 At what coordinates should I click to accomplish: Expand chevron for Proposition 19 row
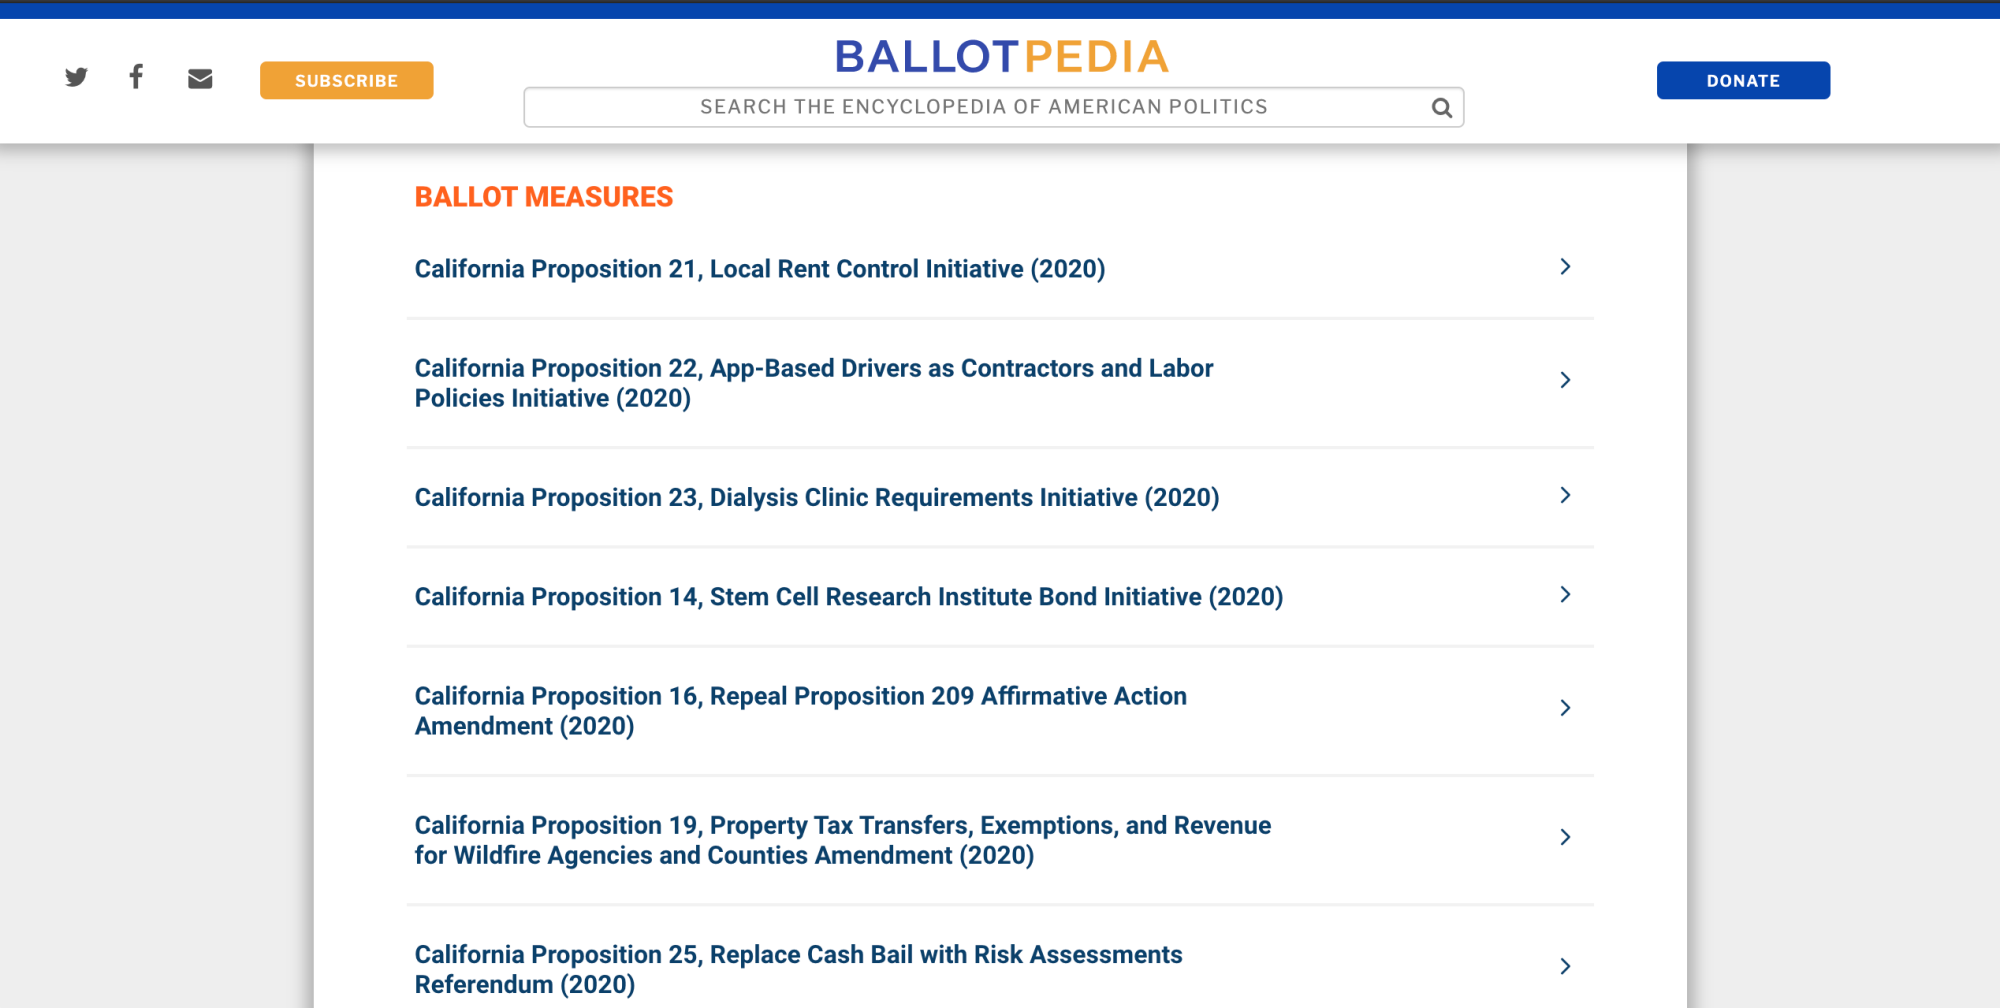click(1565, 837)
